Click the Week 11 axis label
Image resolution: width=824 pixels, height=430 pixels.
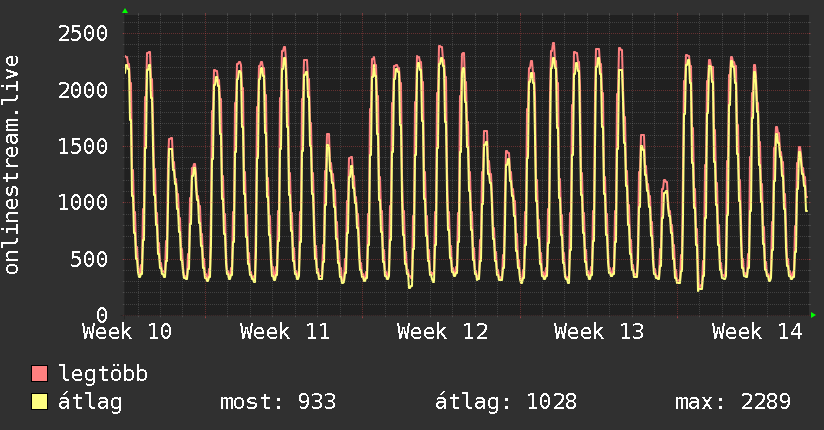pyautogui.click(x=285, y=332)
